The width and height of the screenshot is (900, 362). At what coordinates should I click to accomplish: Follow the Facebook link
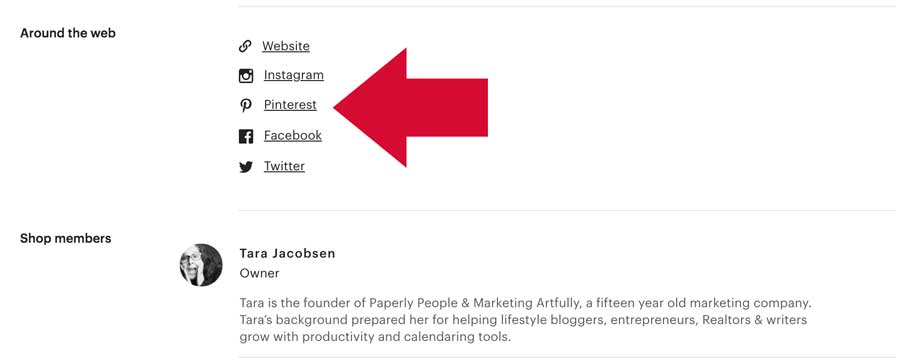[293, 135]
